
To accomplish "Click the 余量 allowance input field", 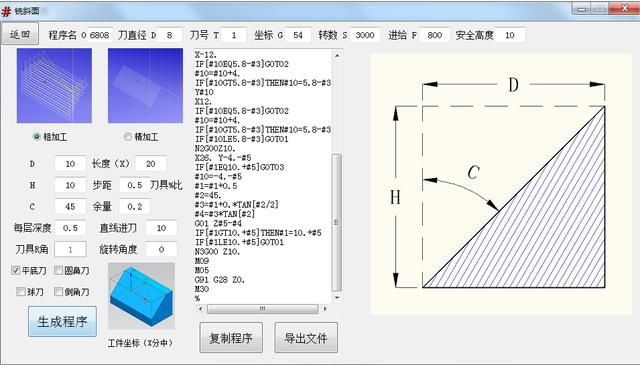I will coord(134,207).
